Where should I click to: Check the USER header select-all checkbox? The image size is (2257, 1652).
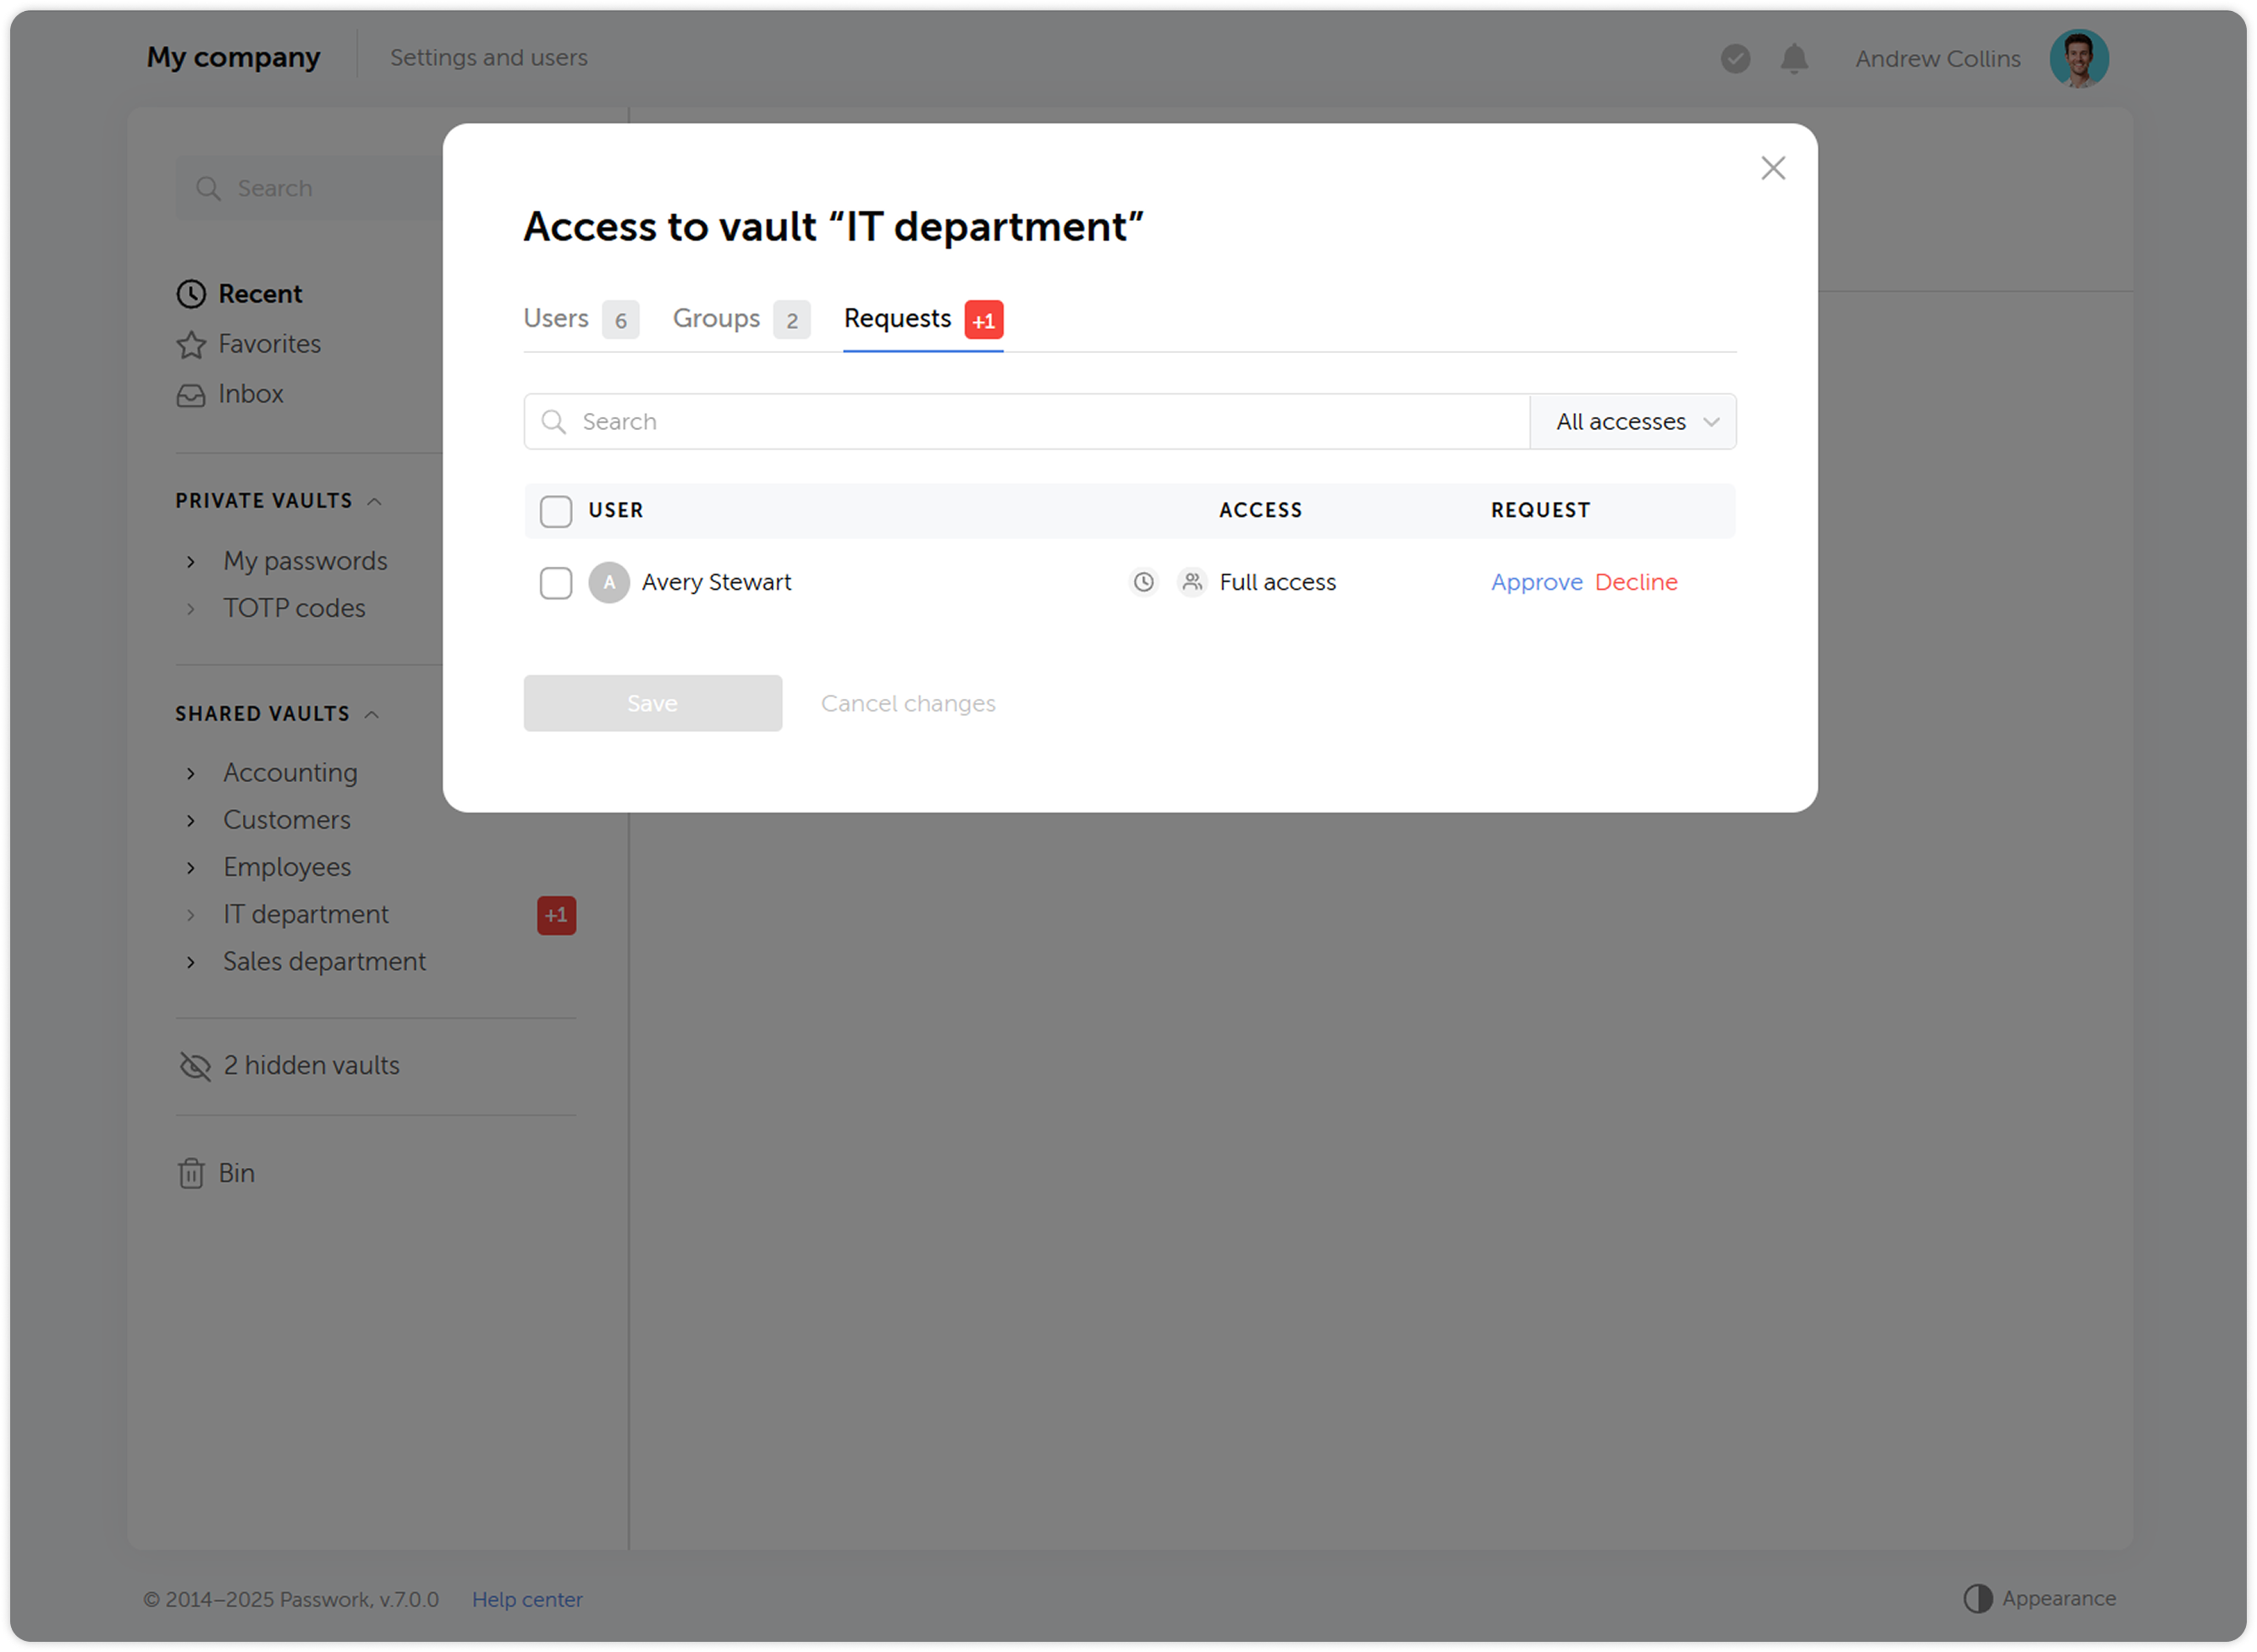pos(556,511)
